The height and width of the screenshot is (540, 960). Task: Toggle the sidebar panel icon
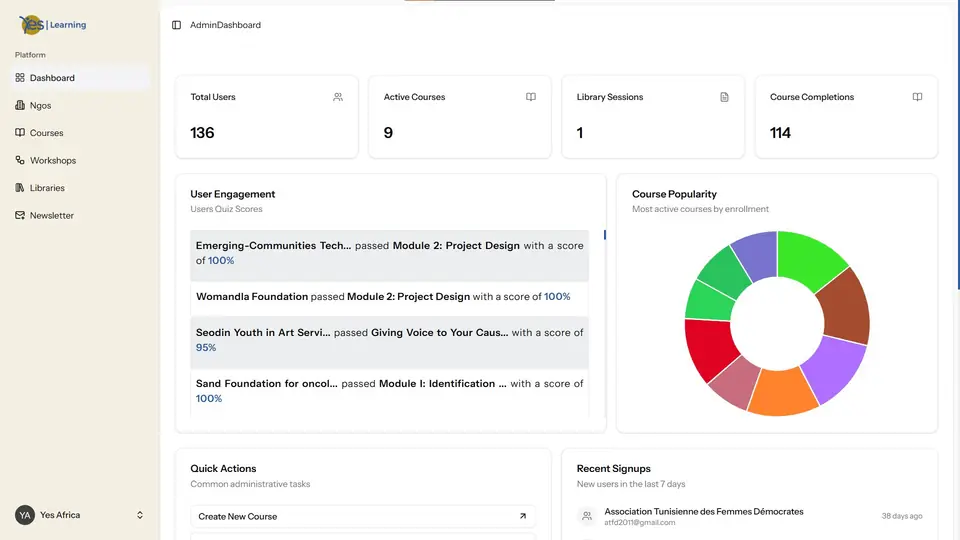[176, 25]
